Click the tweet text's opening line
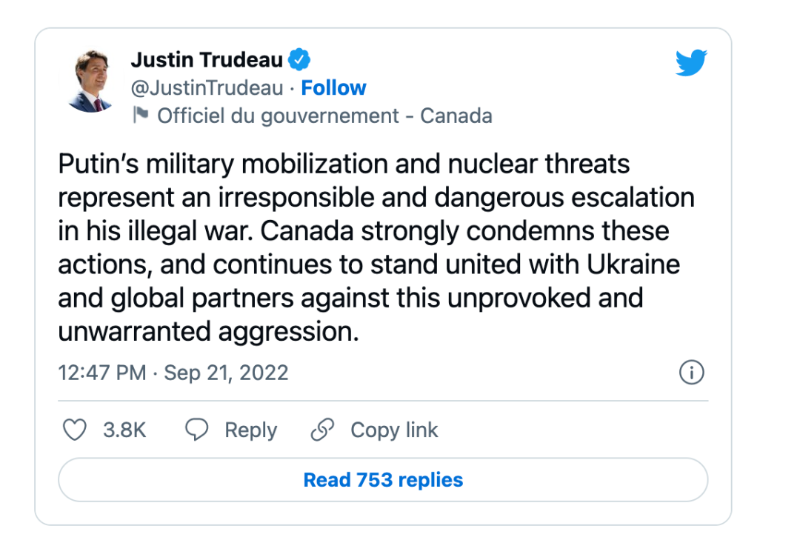 [344, 164]
